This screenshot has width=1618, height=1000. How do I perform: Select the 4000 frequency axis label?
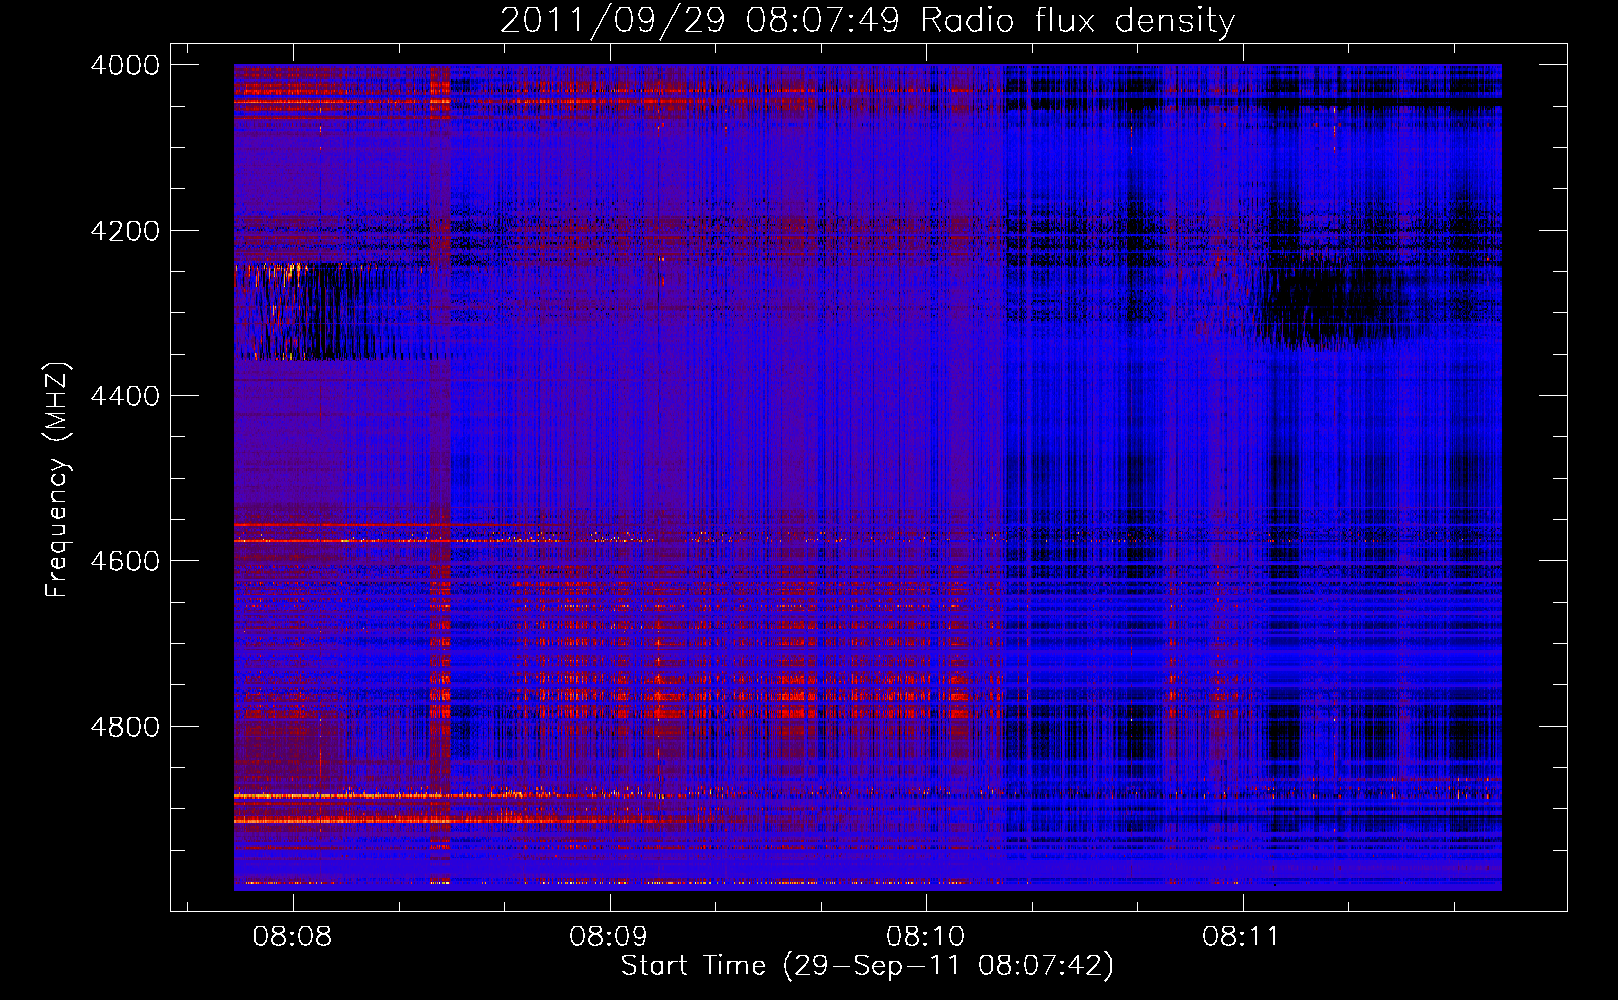(x=125, y=65)
